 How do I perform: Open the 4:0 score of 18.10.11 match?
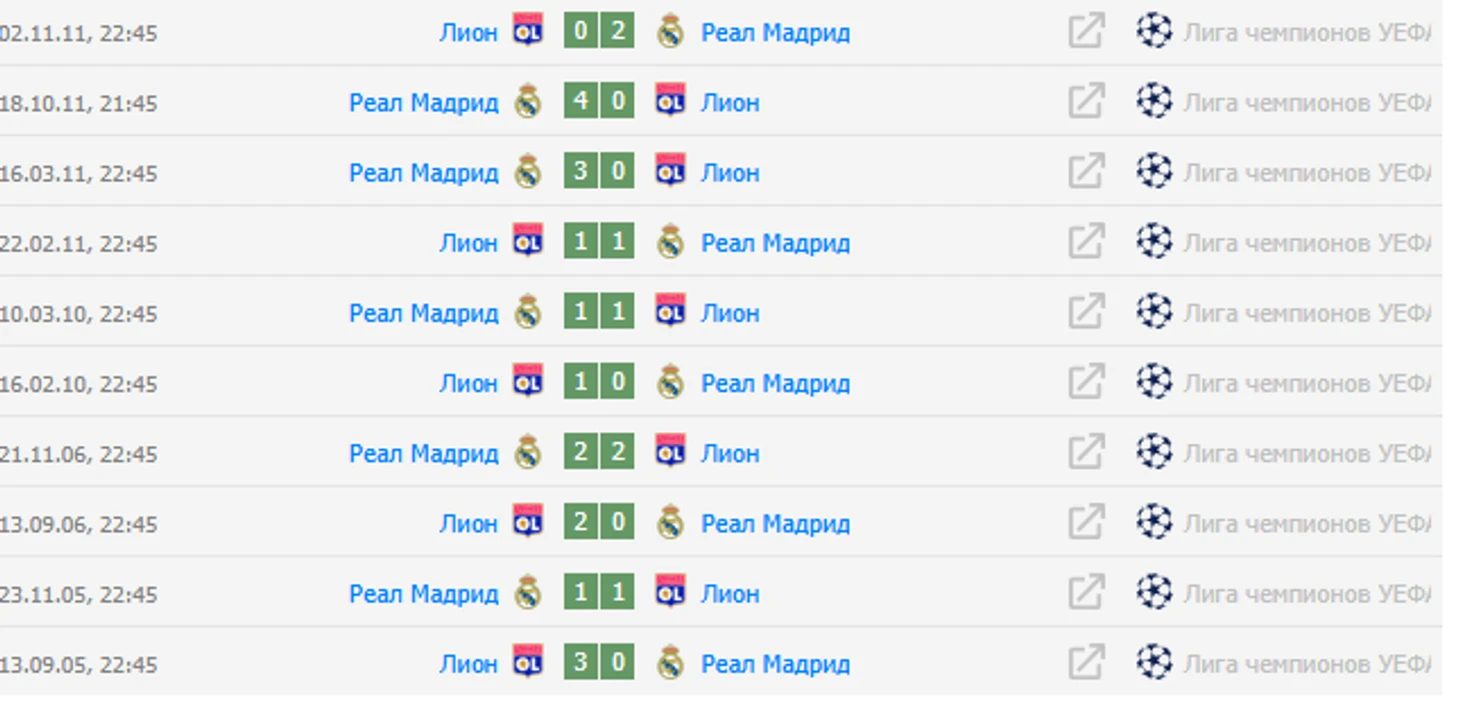coord(599,101)
